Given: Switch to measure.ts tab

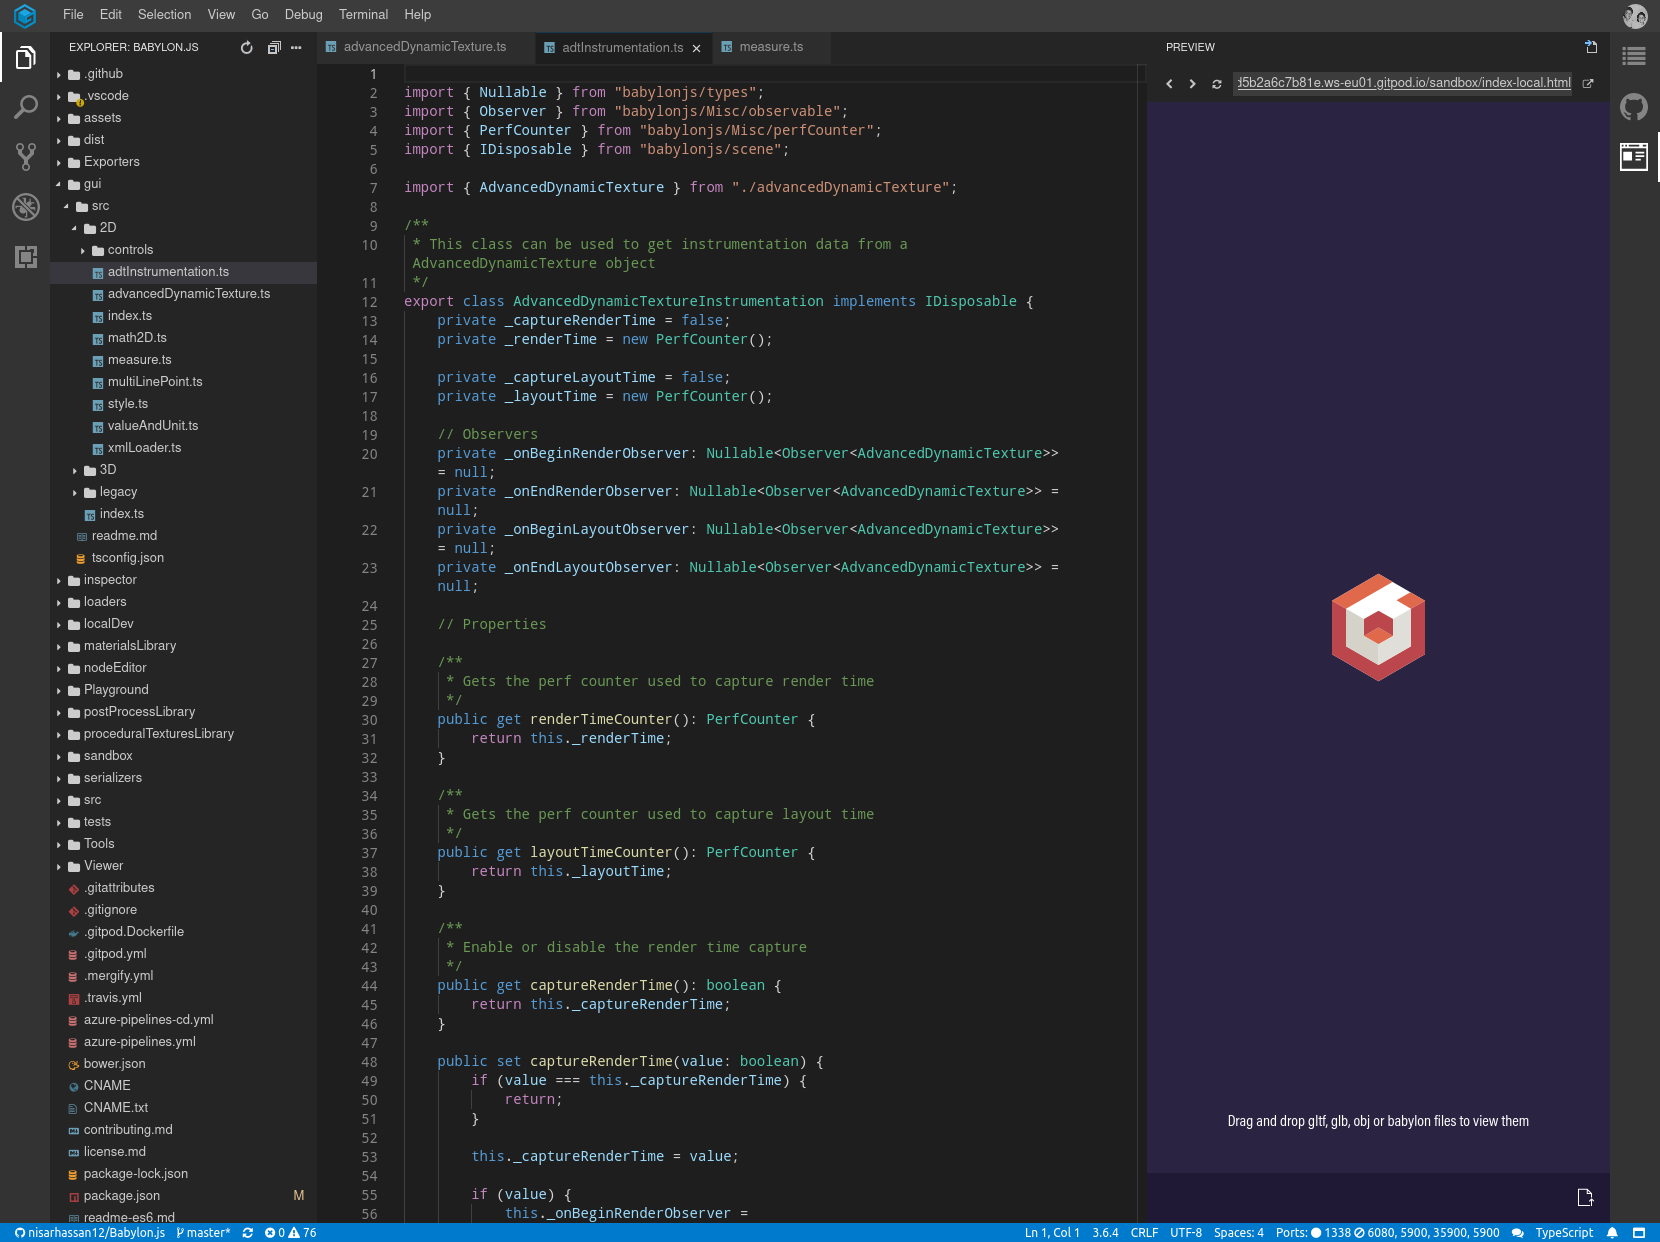Looking at the screenshot, I should pyautogui.click(x=770, y=47).
